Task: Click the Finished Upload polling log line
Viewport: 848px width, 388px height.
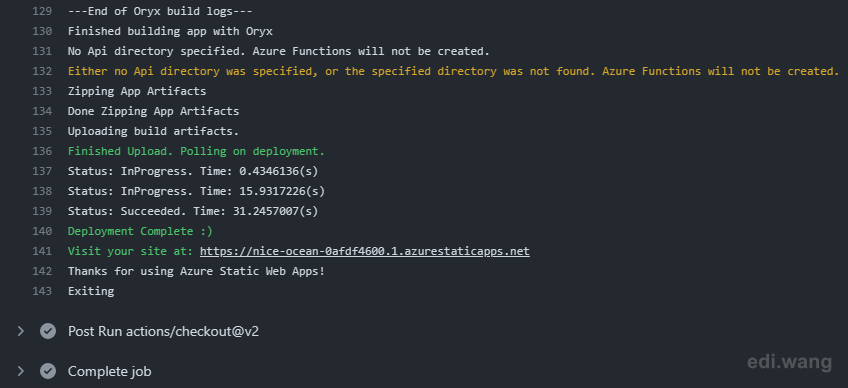Action: click(196, 152)
